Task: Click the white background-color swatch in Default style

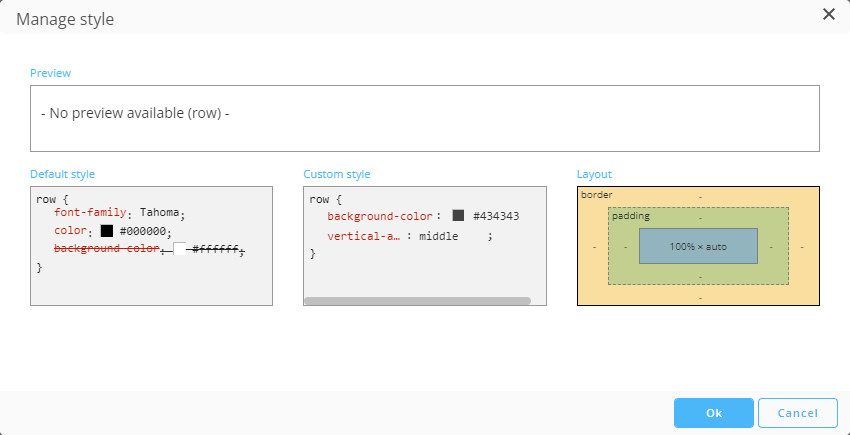Action: coord(180,249)
